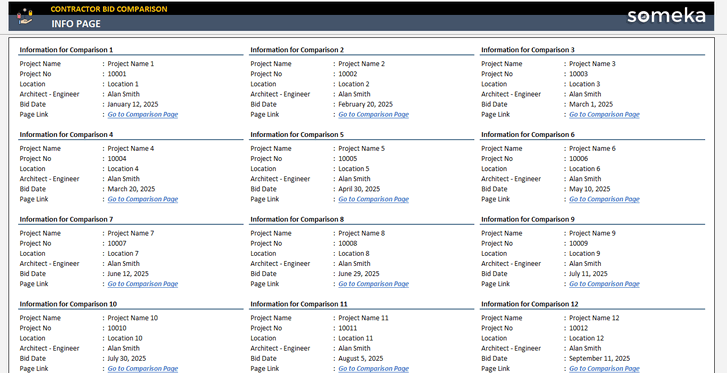Click 'Information for Comparison 12' heading
Image resolution: width=727 pixels, height=373 pixels.
tap(530, 304)
